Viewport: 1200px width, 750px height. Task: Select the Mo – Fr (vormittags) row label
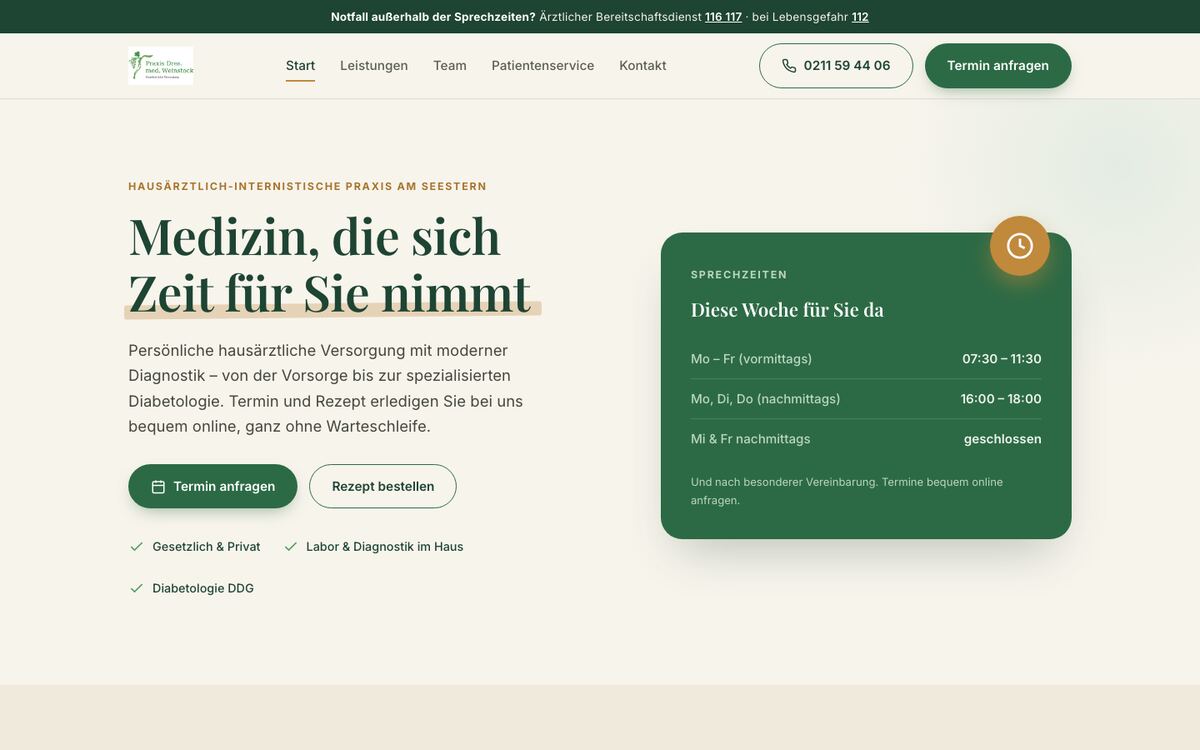tap(751, 359)
